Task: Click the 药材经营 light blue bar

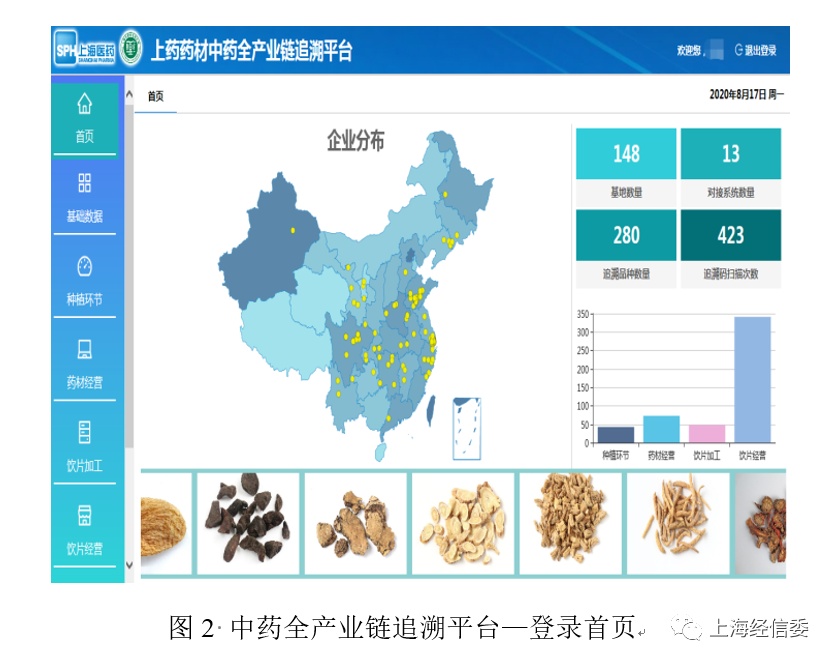Action: (661, 429)
